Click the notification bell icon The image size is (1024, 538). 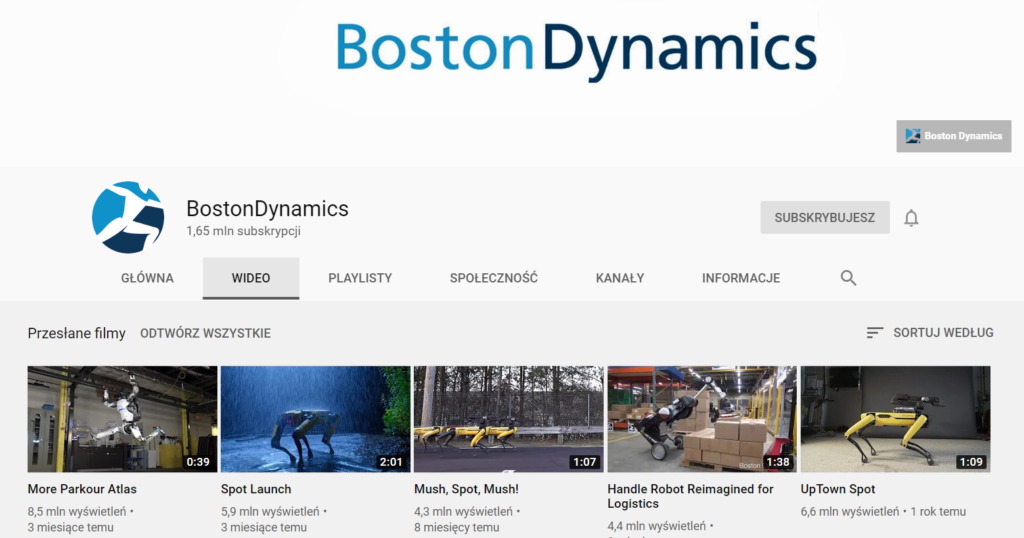point(911,217)
